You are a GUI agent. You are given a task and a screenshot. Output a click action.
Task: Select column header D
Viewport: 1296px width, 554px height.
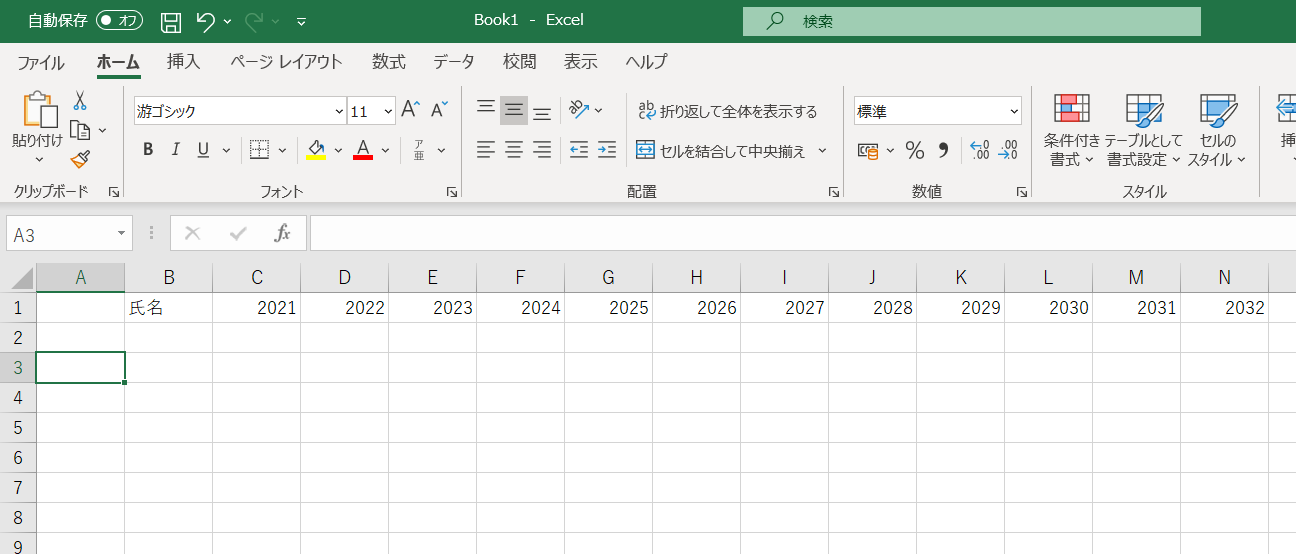click(345, 278)
